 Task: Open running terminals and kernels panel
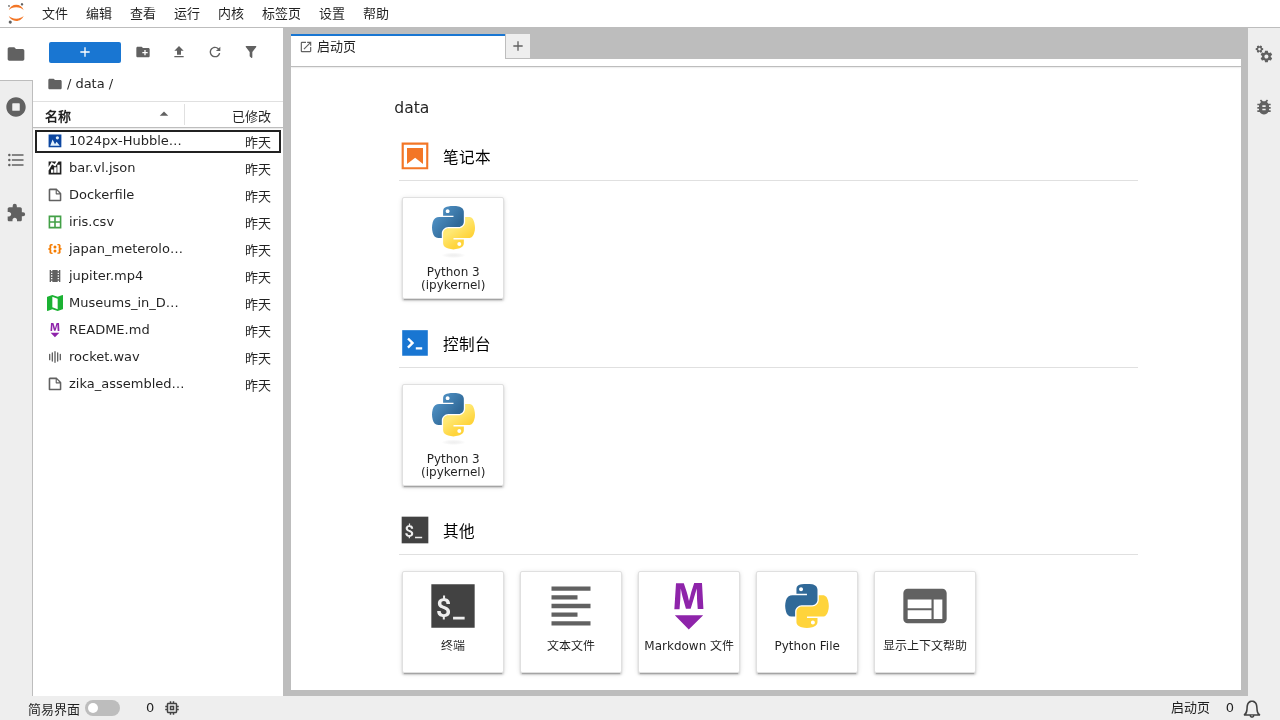point(16,106)
